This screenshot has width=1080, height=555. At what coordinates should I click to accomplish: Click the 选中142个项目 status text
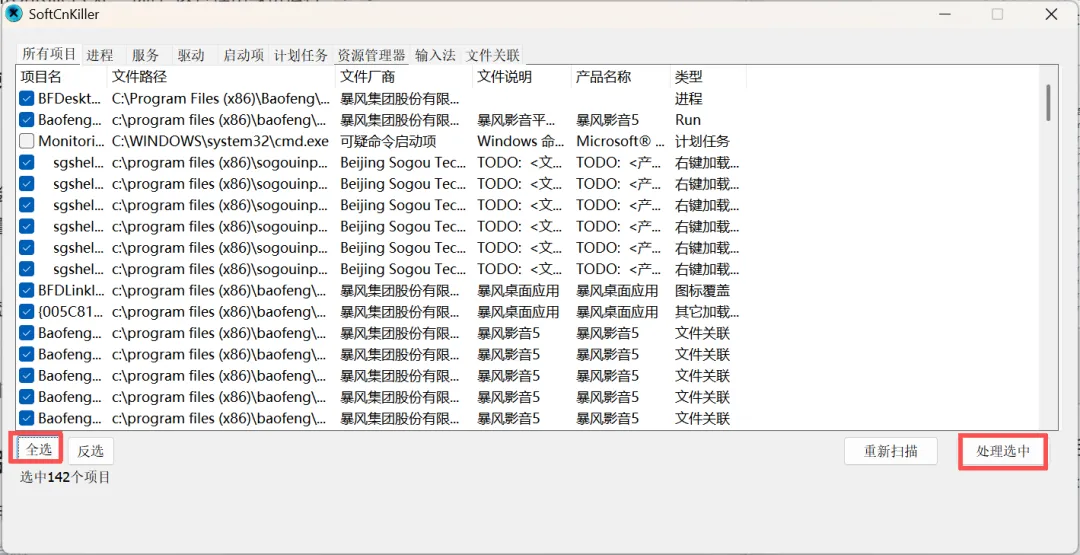click(x=65, y=477)
